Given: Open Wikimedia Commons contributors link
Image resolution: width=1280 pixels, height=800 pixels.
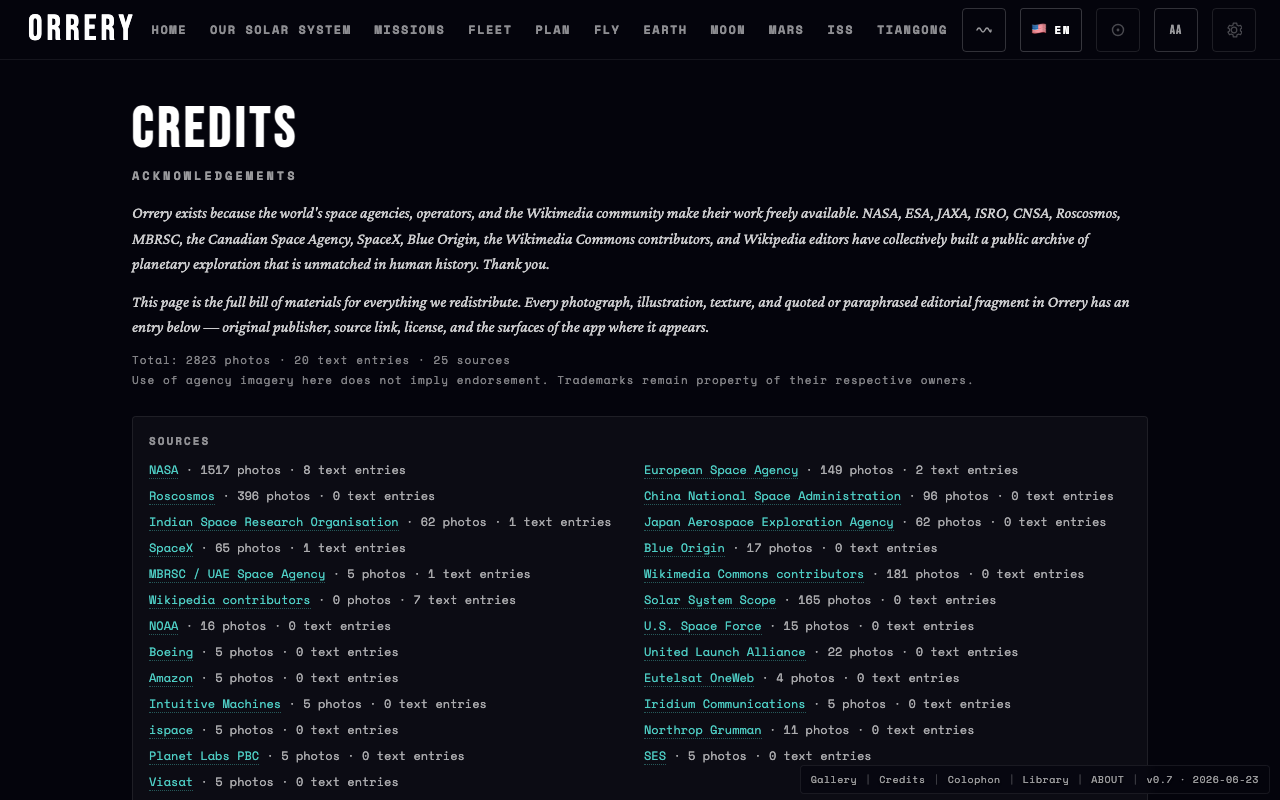Looking at the screenshot, I should [x=754, y=574].
